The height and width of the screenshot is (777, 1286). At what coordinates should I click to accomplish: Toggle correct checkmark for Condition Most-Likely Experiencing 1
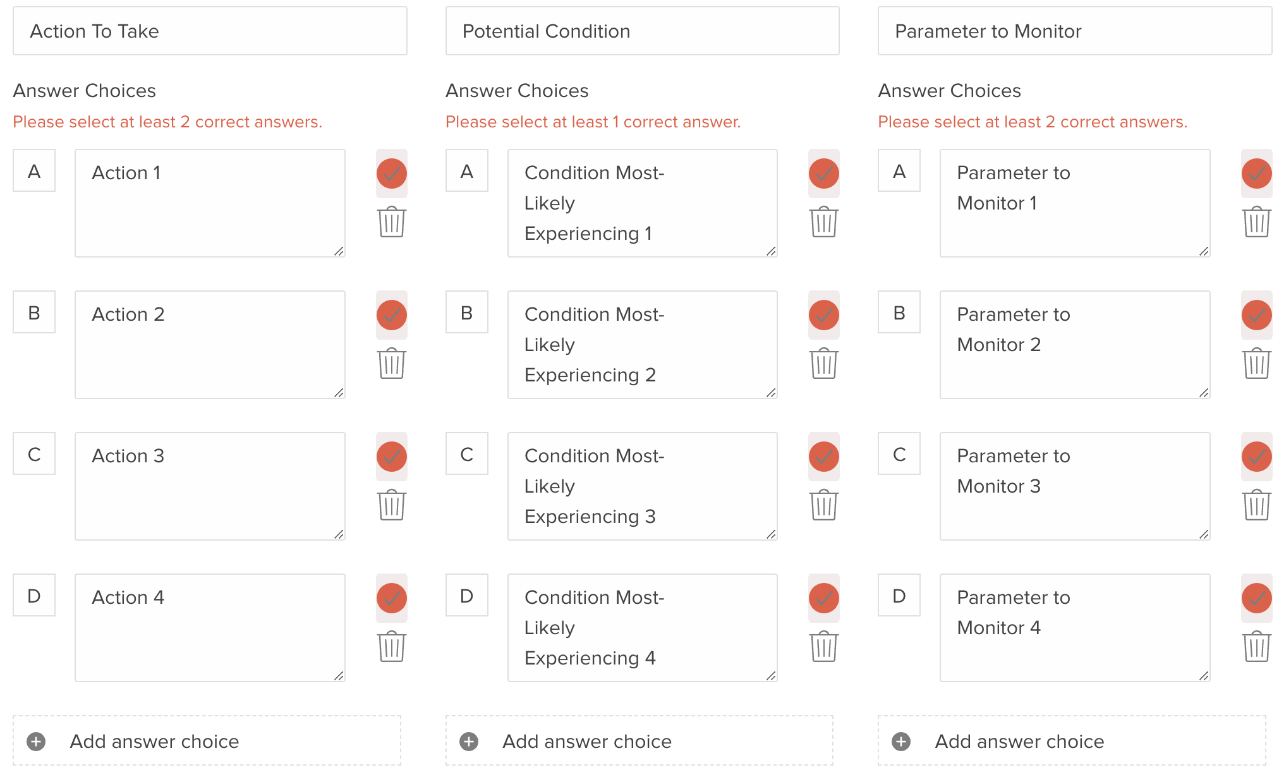pos(824,174)
